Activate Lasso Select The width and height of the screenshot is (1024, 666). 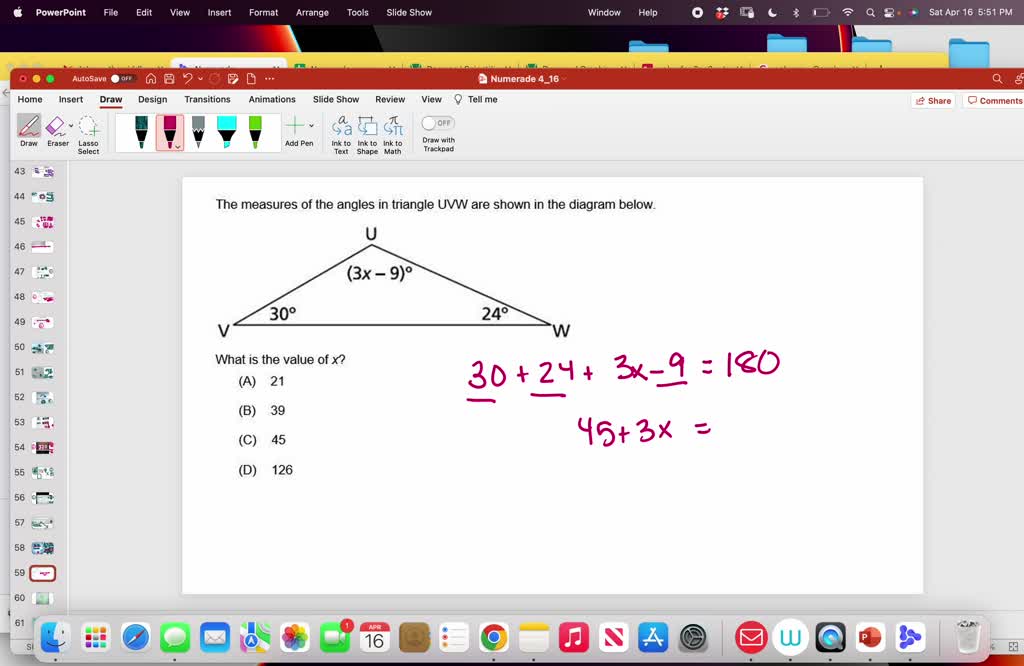88,133
